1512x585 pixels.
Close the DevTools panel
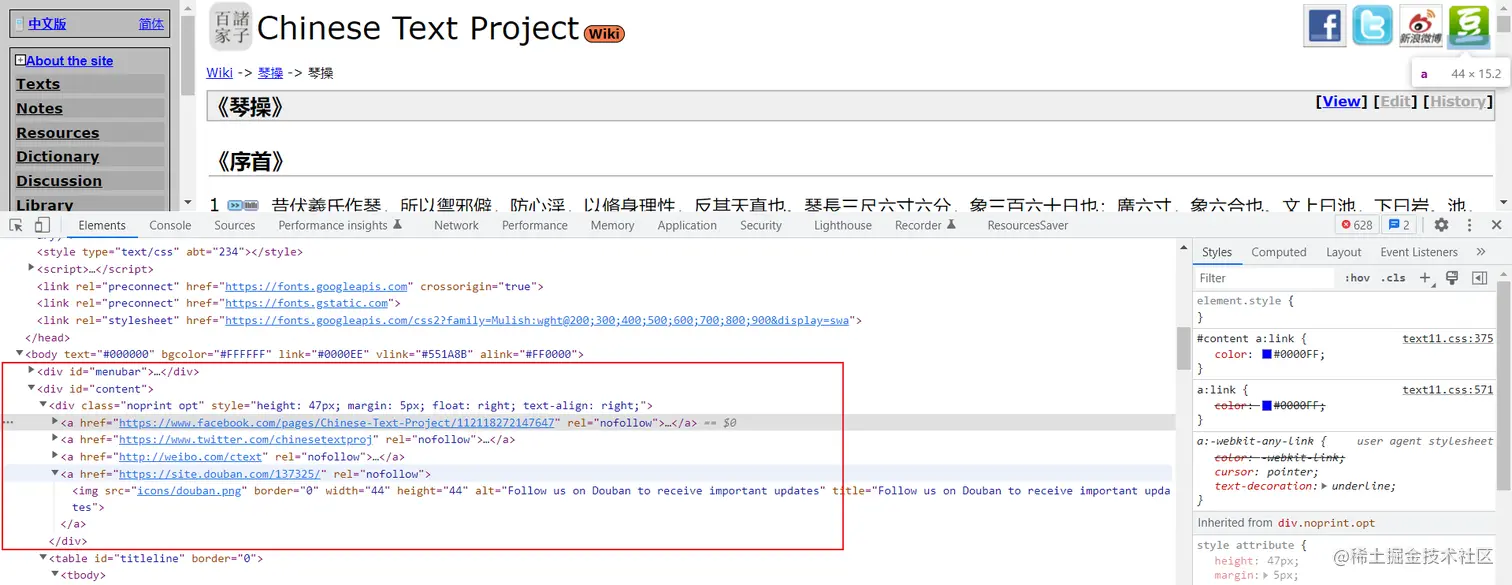tap(1496, 225)
